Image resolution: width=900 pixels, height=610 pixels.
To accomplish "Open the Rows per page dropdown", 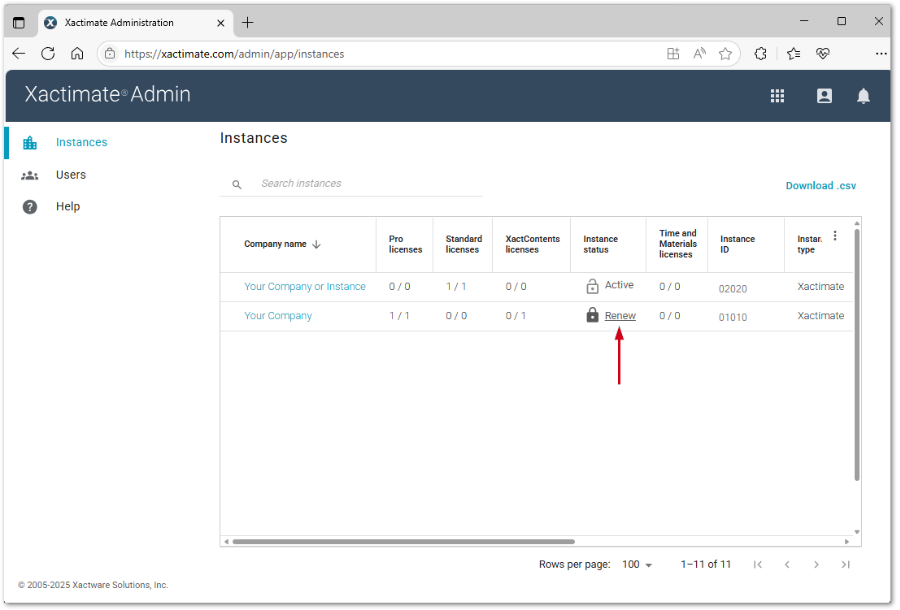I will 637,565.
